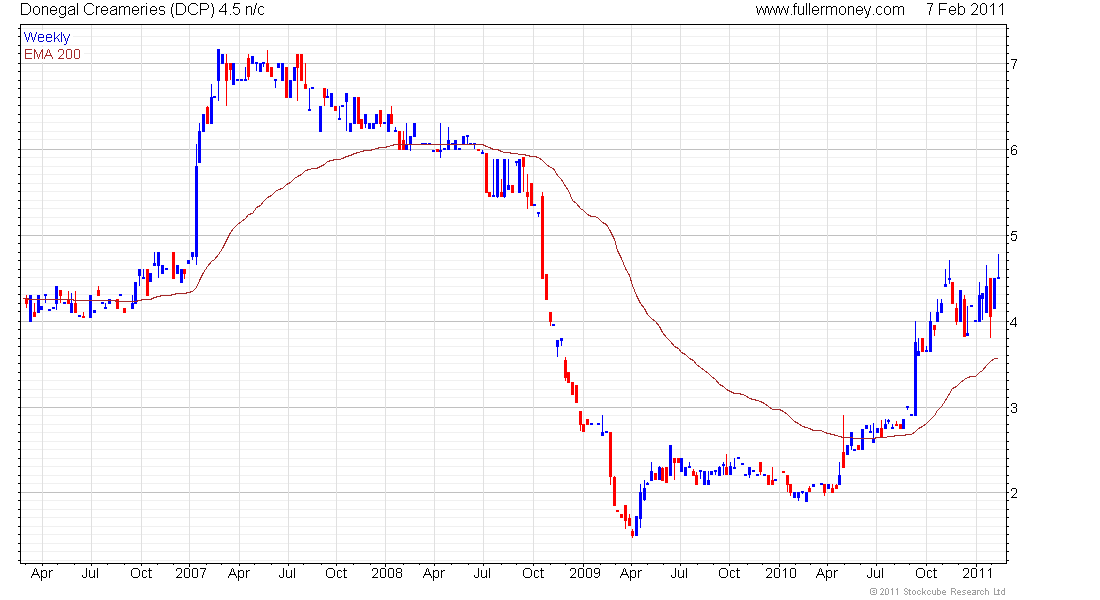Image resolution: width=1100 pixels, height=600 pixels.
Task: Click the price axis value 4
Action: [x=1014, y=322]
